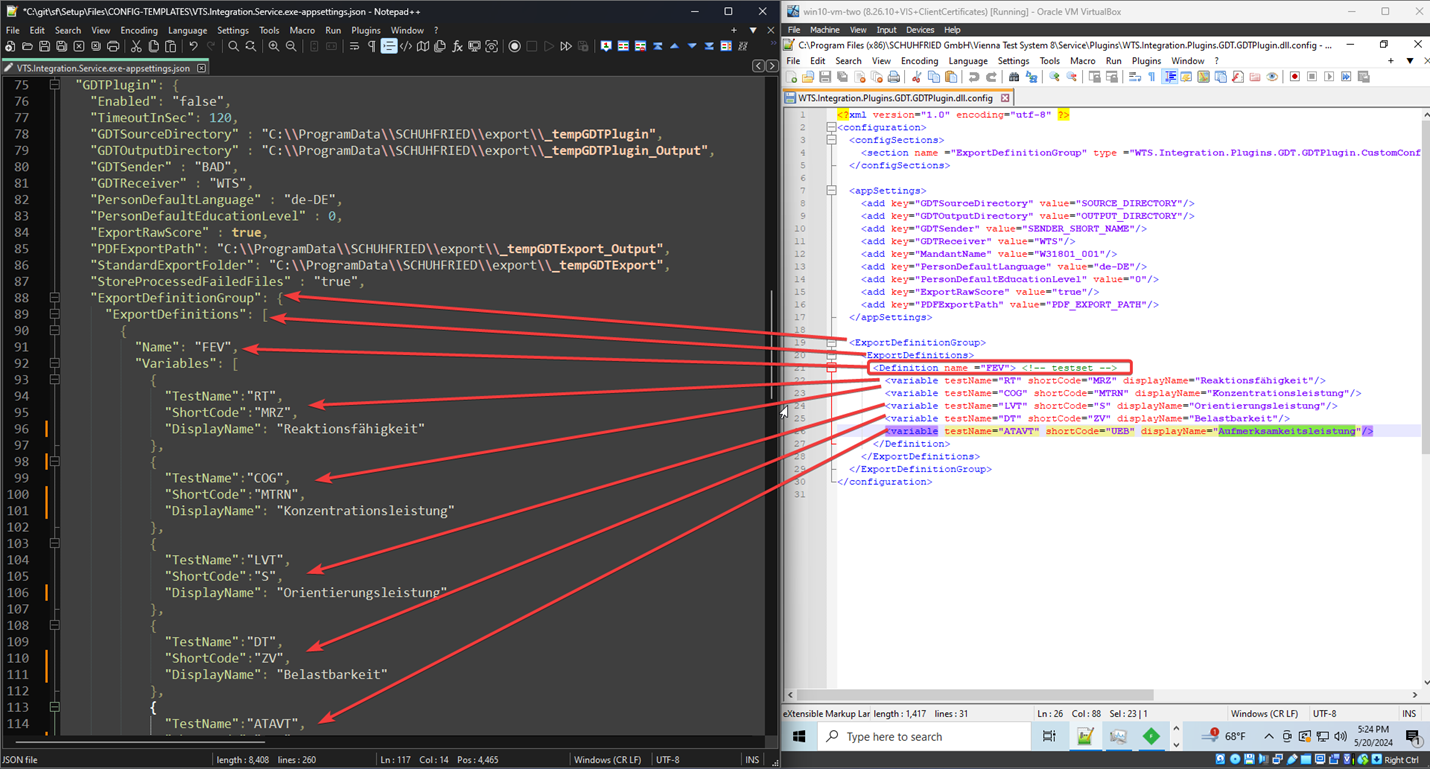Open Devices menu in VirtualBox window
The width and height of the screenshot is (1430, 769).
point(918,30)
